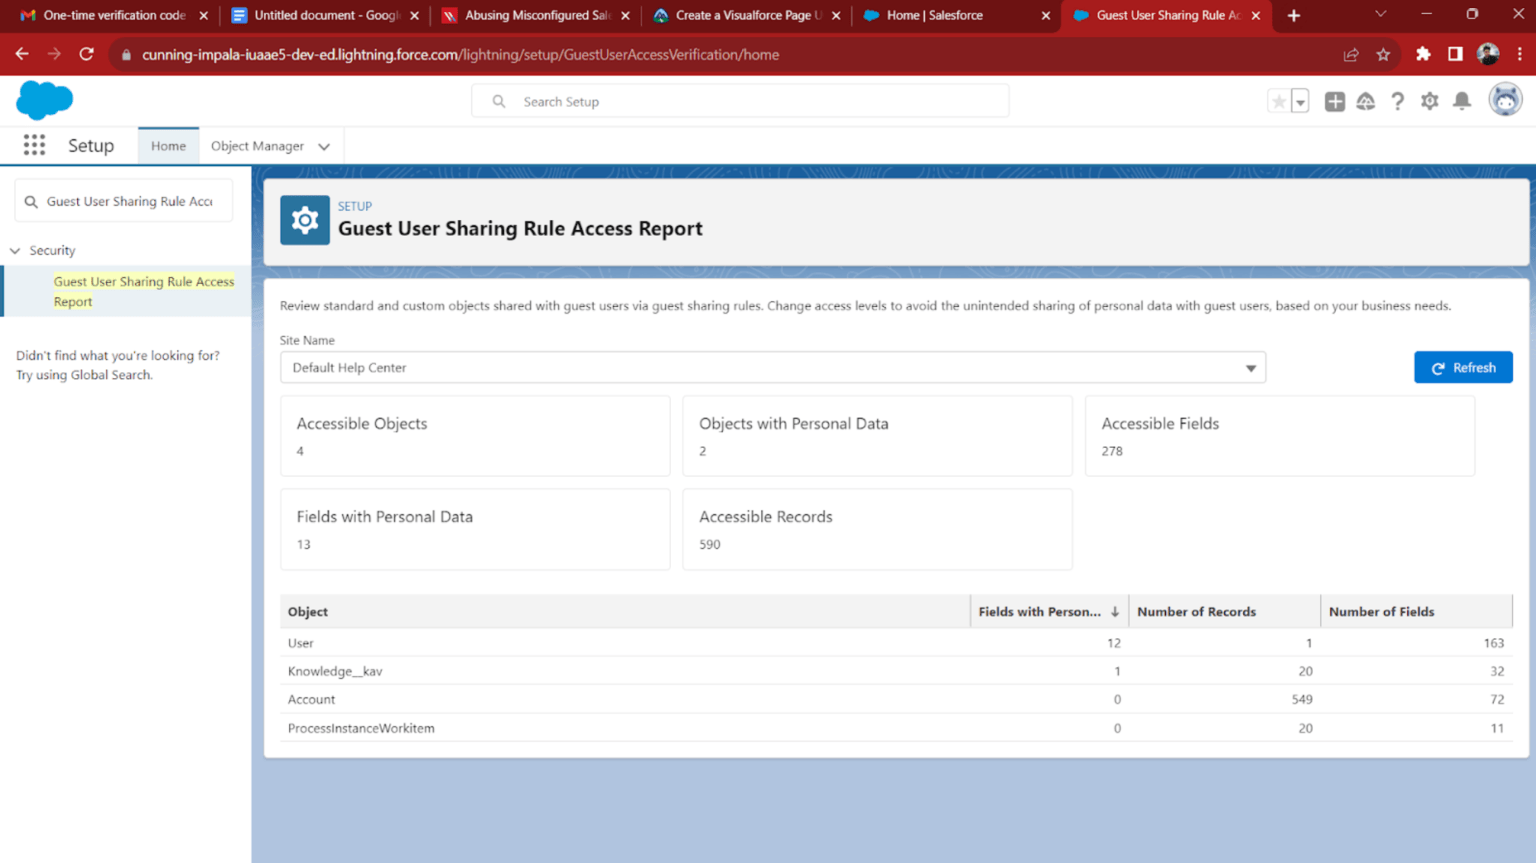Screen dimensions: 1536x863
Task: View notifications via the bell icon
Action: coord(1462,101)
